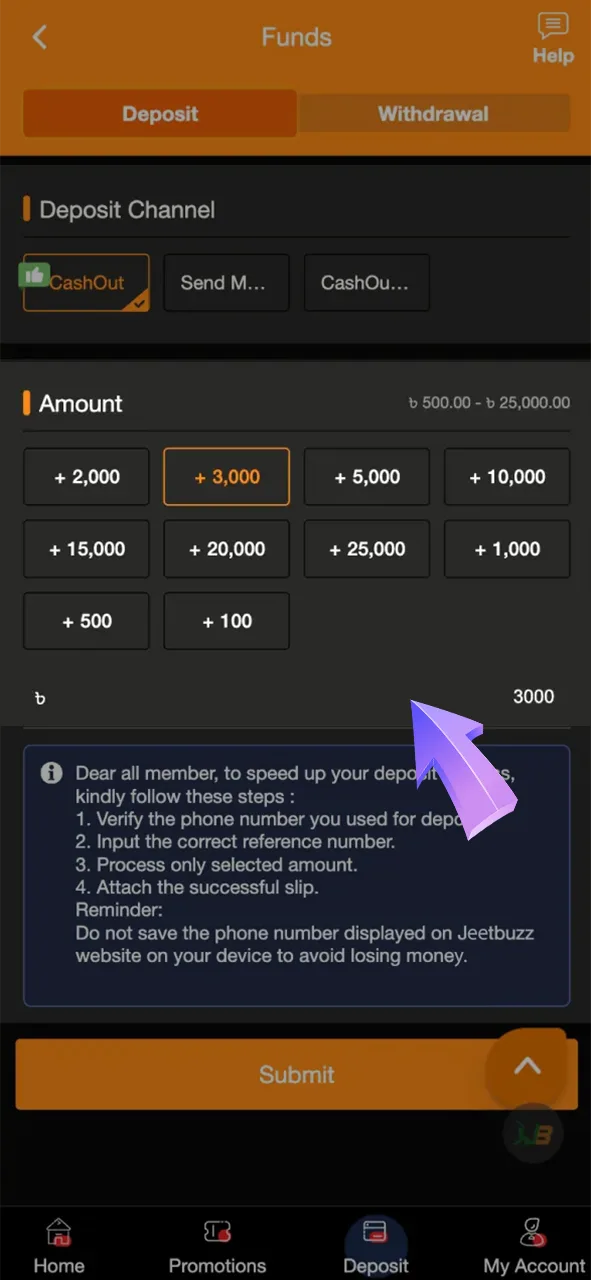
Task: Switch to the Withdrawal tab
Action: (434, 113)
